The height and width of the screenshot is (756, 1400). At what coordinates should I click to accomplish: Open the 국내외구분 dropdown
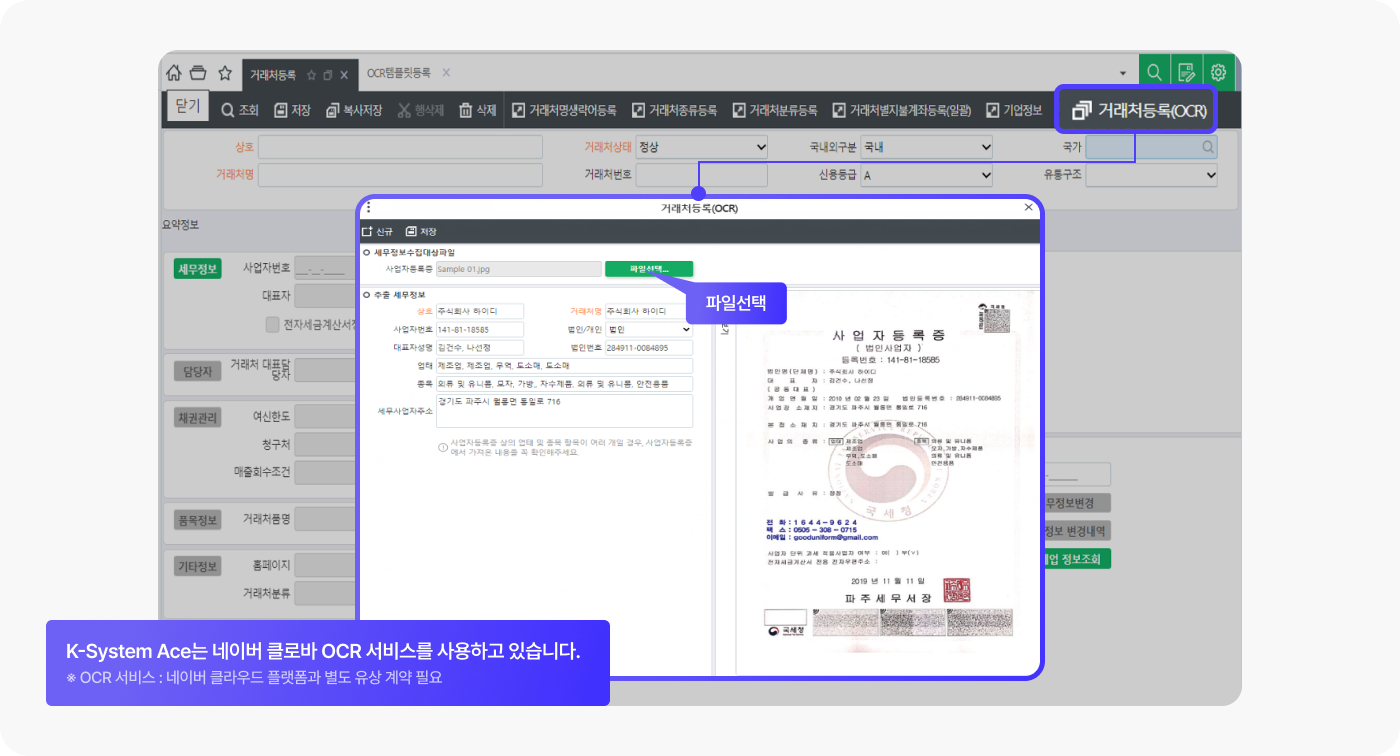click(927, 147)
